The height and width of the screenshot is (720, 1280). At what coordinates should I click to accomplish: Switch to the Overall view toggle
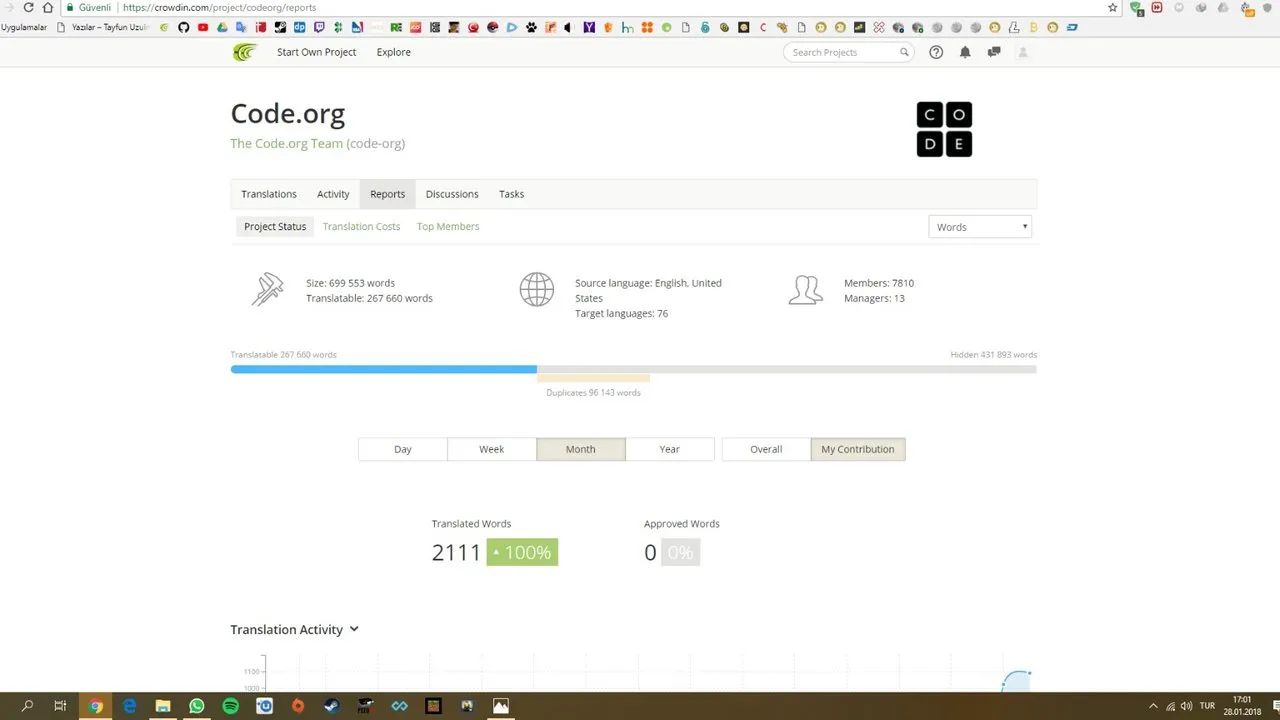coord(766,449)
